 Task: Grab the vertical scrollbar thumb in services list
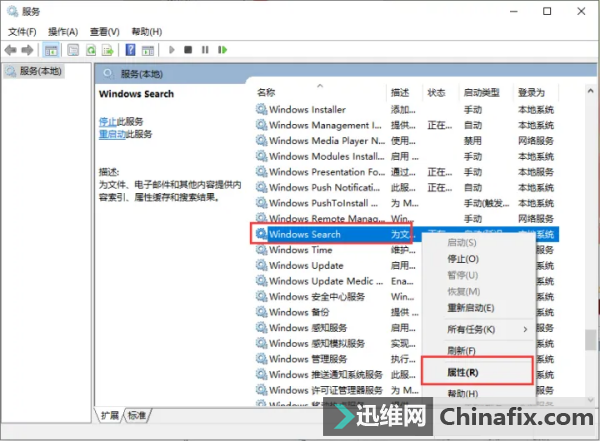[590, 340]
